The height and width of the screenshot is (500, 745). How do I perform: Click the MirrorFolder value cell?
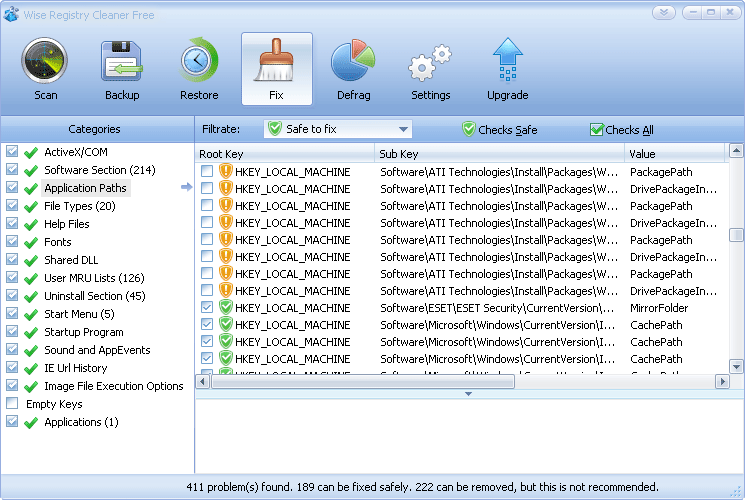659,308
